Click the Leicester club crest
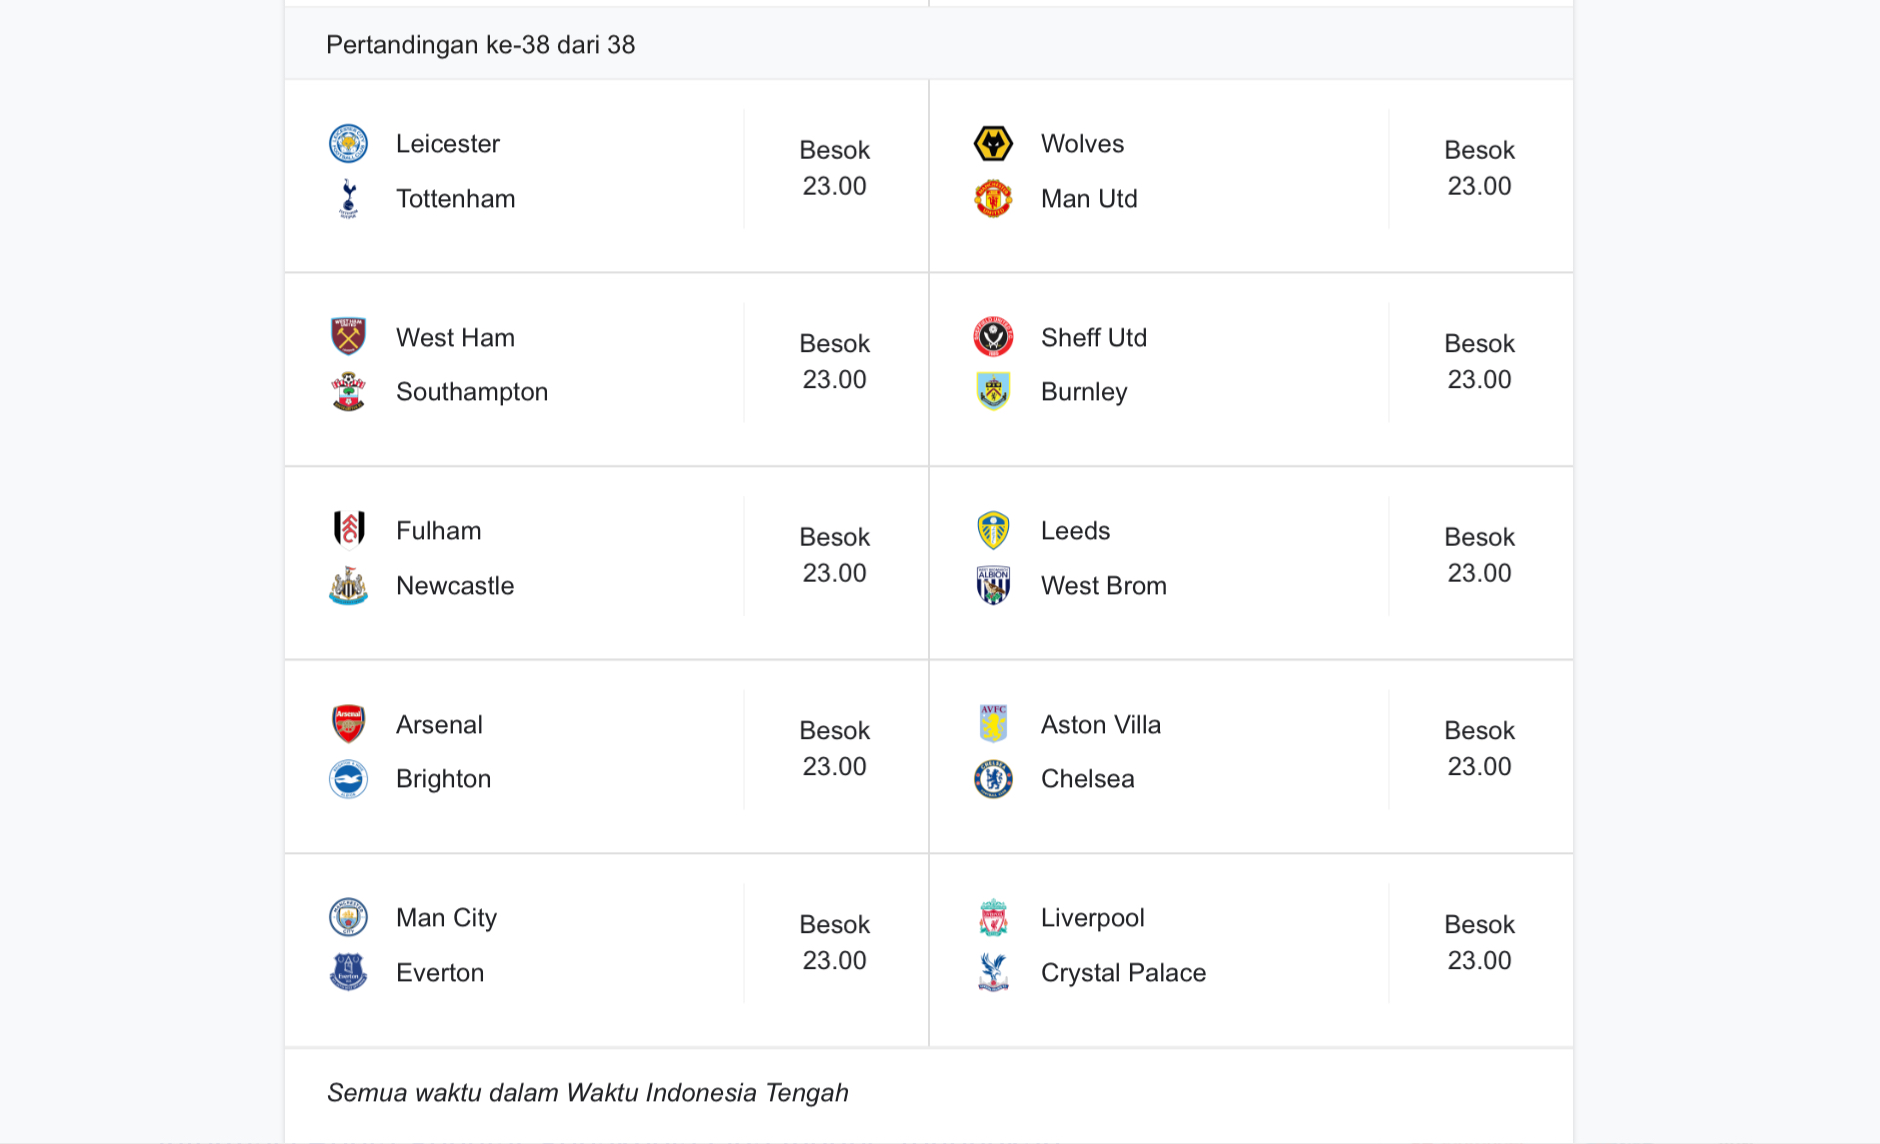 point(348,144)
